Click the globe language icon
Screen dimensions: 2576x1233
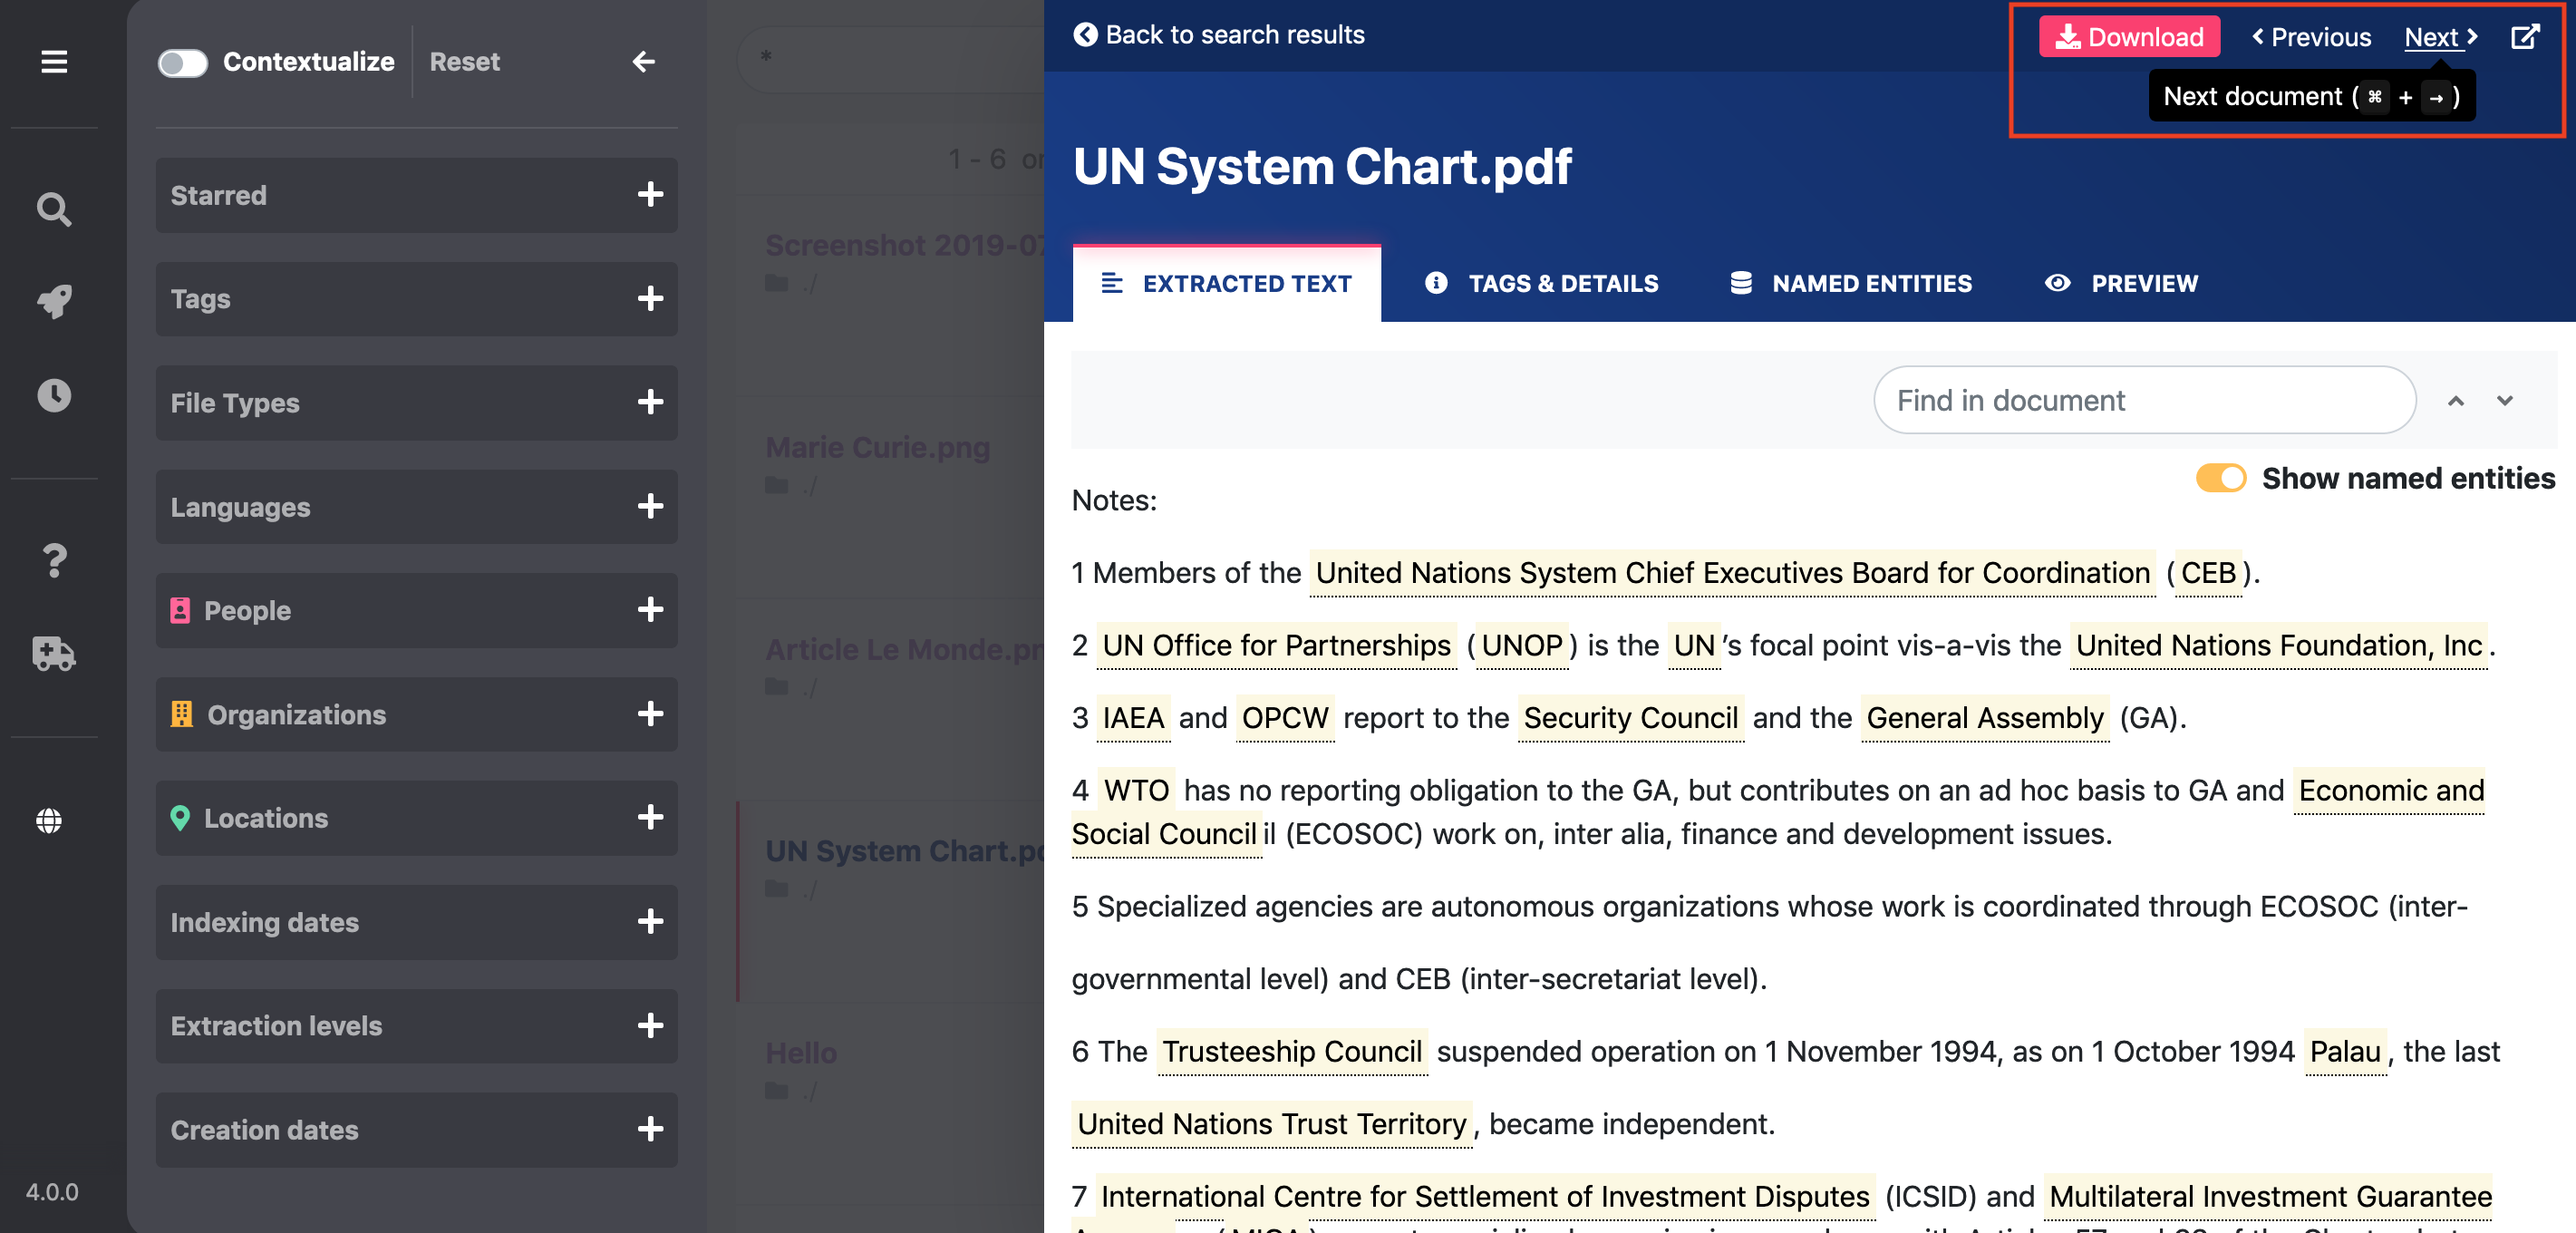(x=49, y=820)
